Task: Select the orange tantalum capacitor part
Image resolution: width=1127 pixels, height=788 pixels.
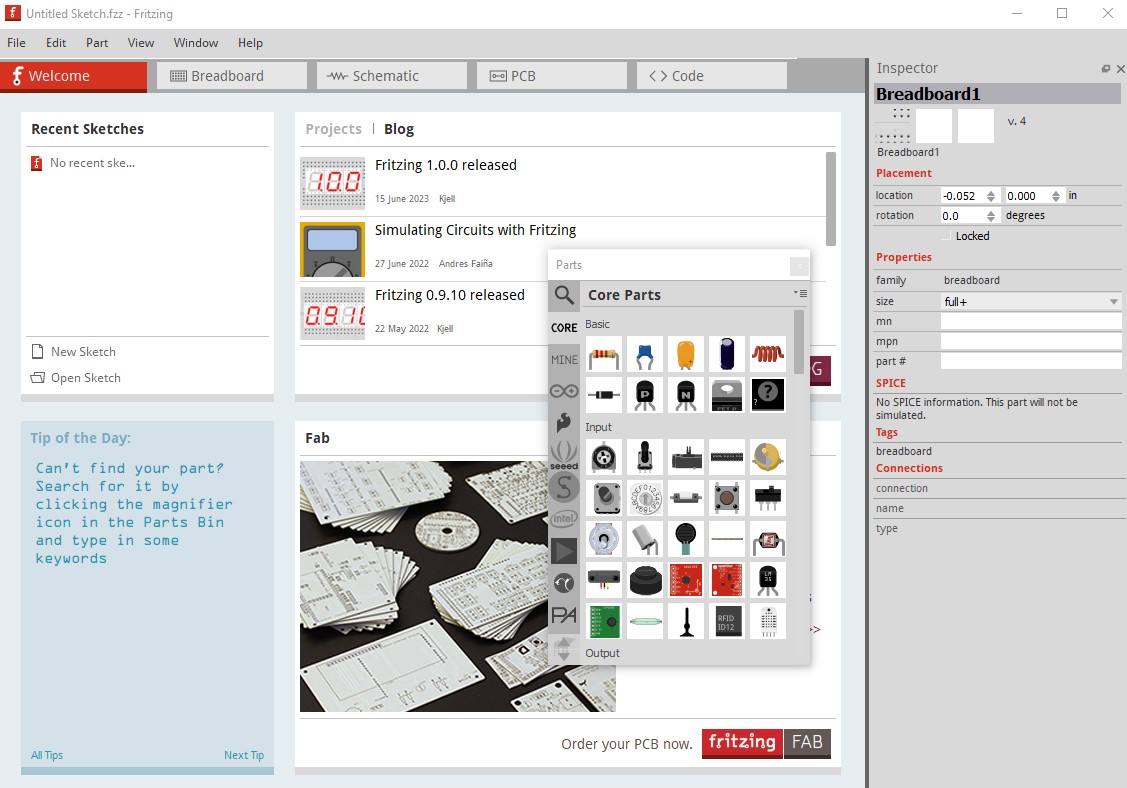Action: tap(686, 354)
